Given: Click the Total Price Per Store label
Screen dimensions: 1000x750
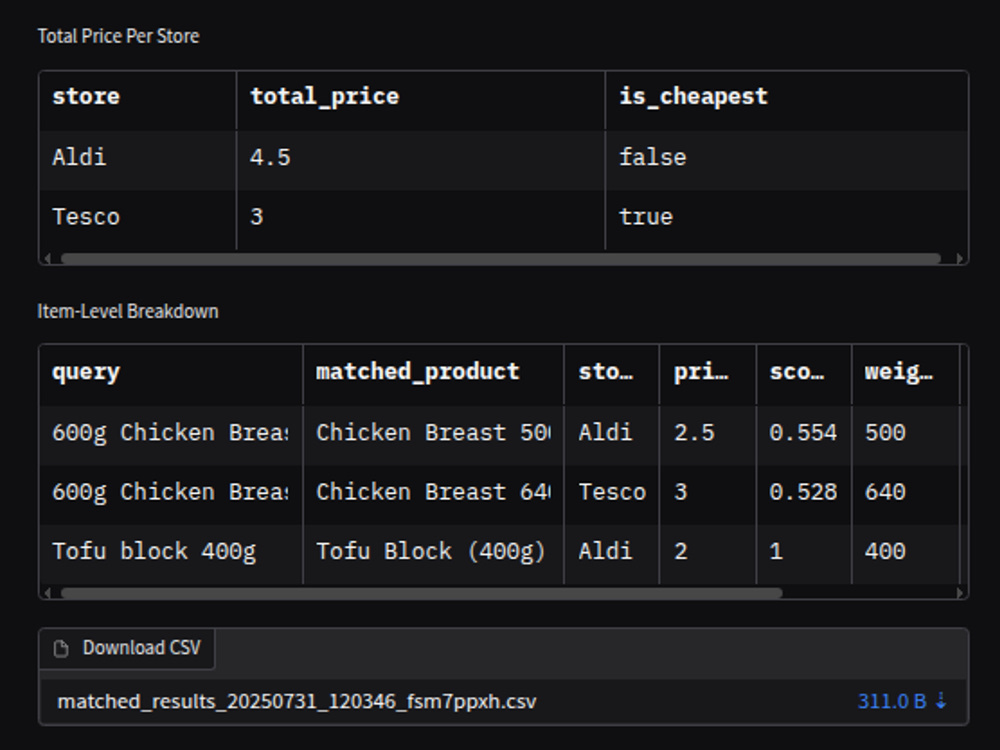Looking at the screenshot, I should (118, 36).
